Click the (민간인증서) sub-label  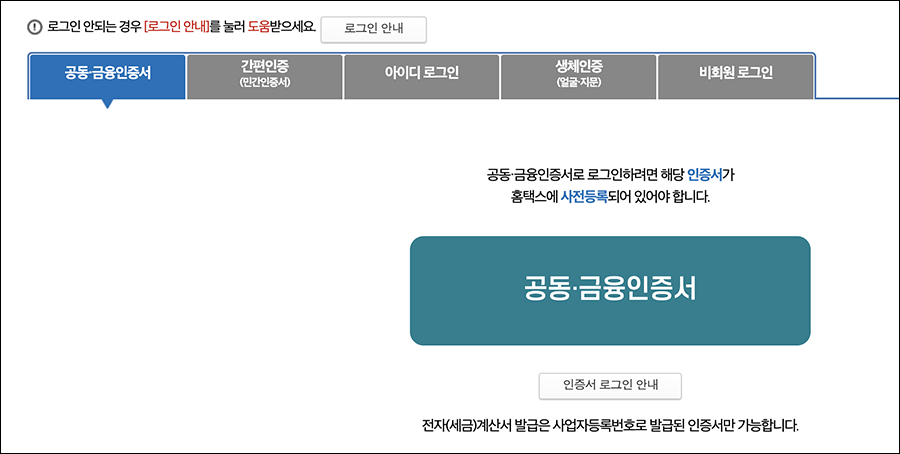265,83
